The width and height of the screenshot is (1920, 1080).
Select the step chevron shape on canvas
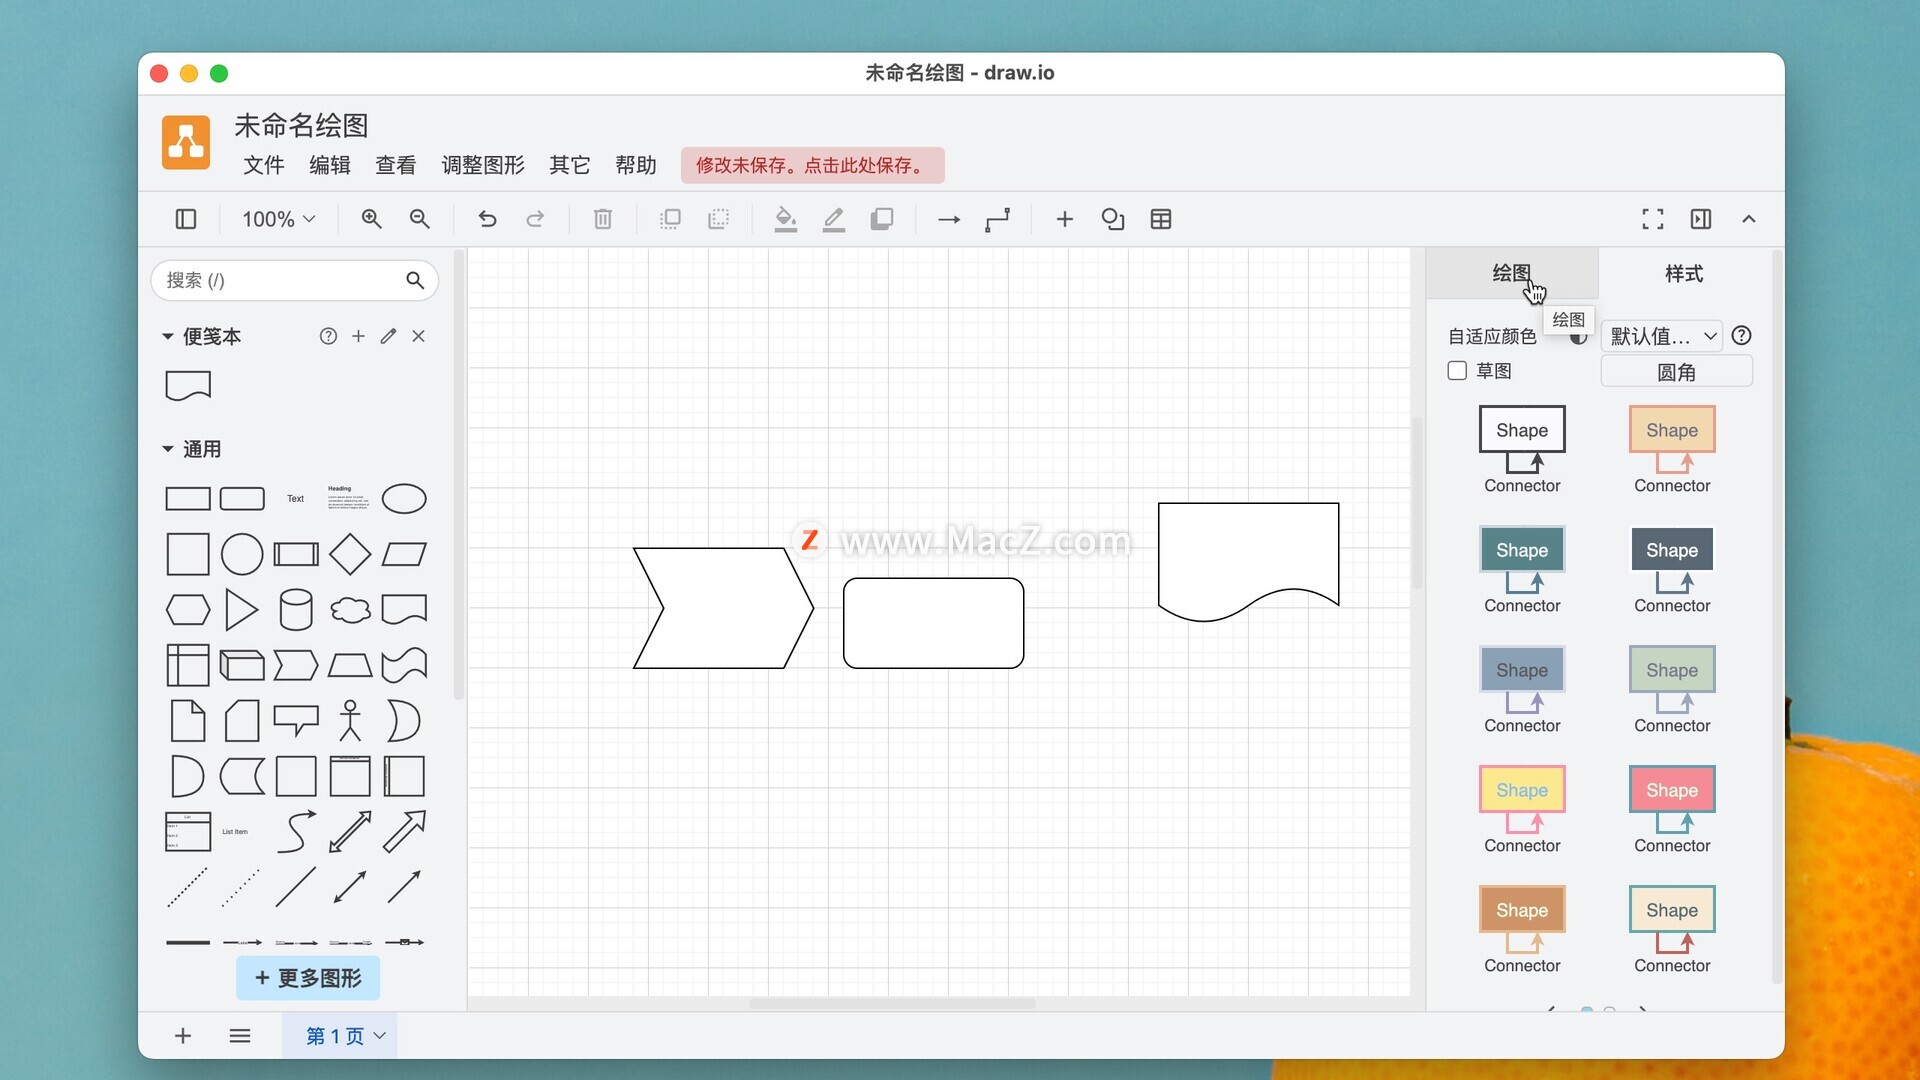723,608
